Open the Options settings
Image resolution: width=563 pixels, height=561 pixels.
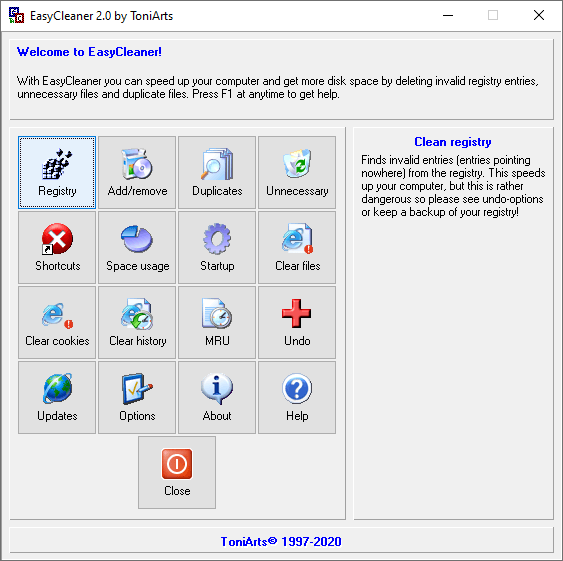coord(137,398)
